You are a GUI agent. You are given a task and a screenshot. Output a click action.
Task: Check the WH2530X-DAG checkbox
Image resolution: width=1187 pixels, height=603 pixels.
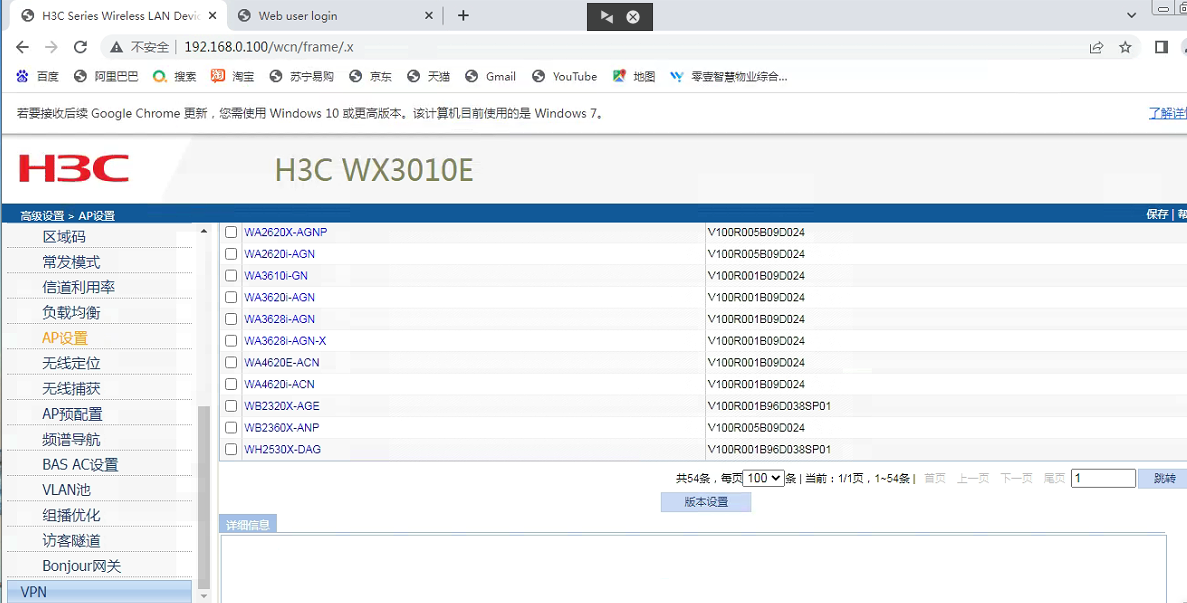point(231,449)
